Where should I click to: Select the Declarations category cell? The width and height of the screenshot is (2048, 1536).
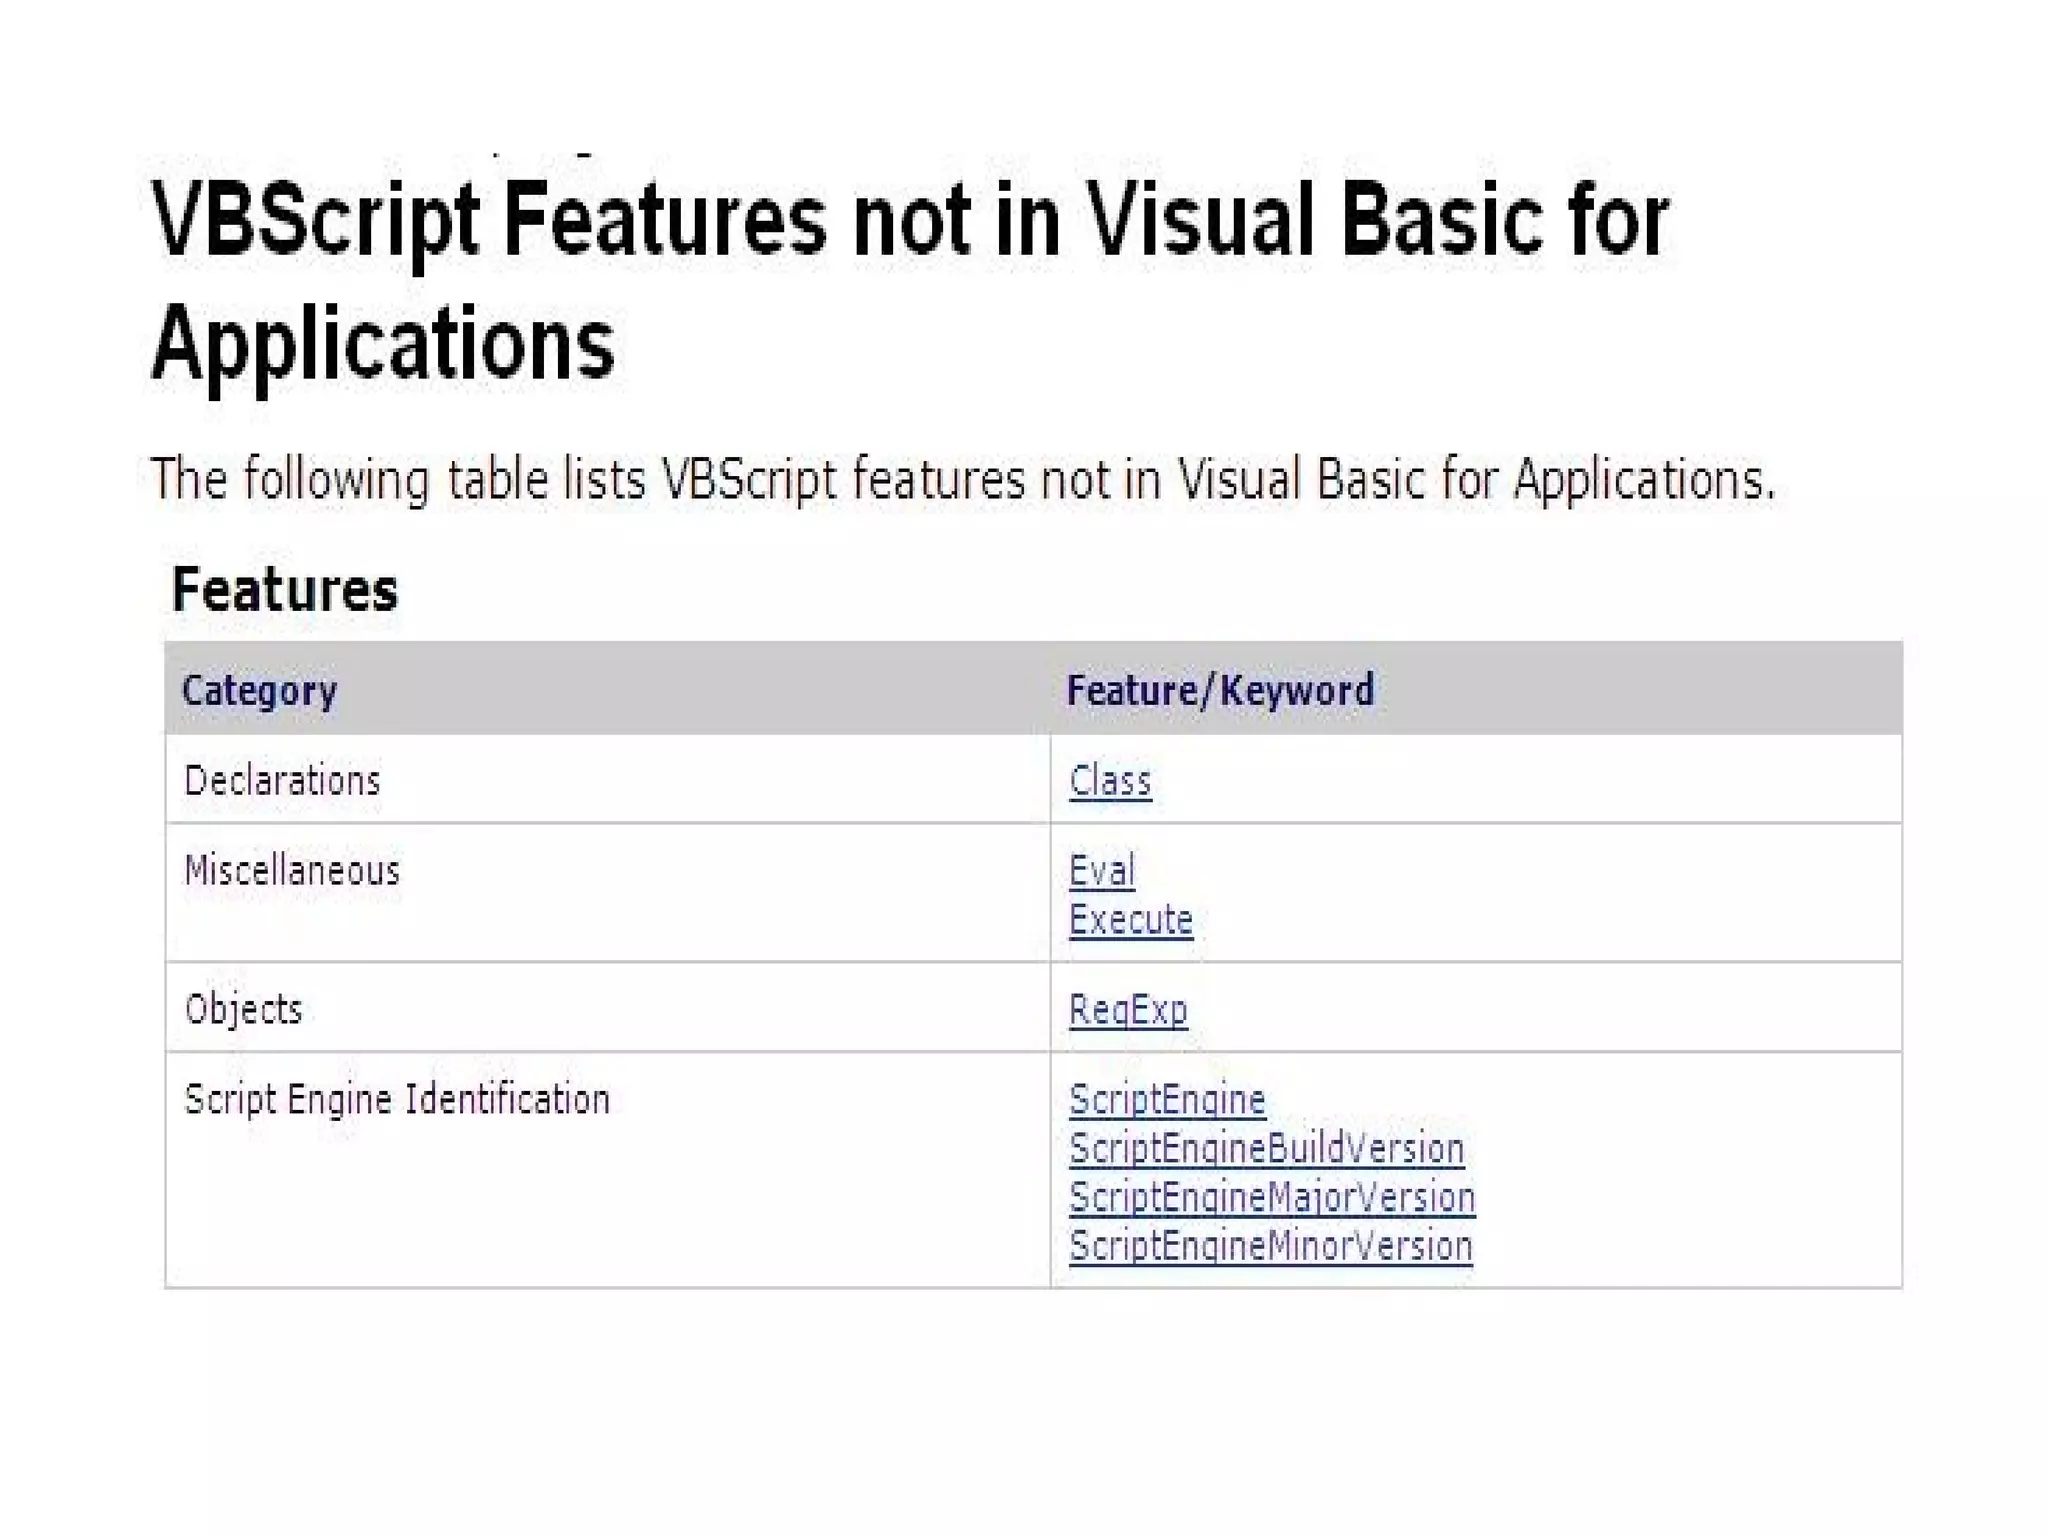coord(283,780)
